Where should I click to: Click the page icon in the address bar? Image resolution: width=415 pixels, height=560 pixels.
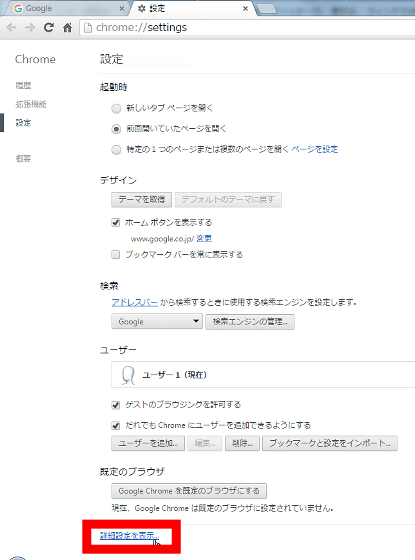[x=88, y=28]
